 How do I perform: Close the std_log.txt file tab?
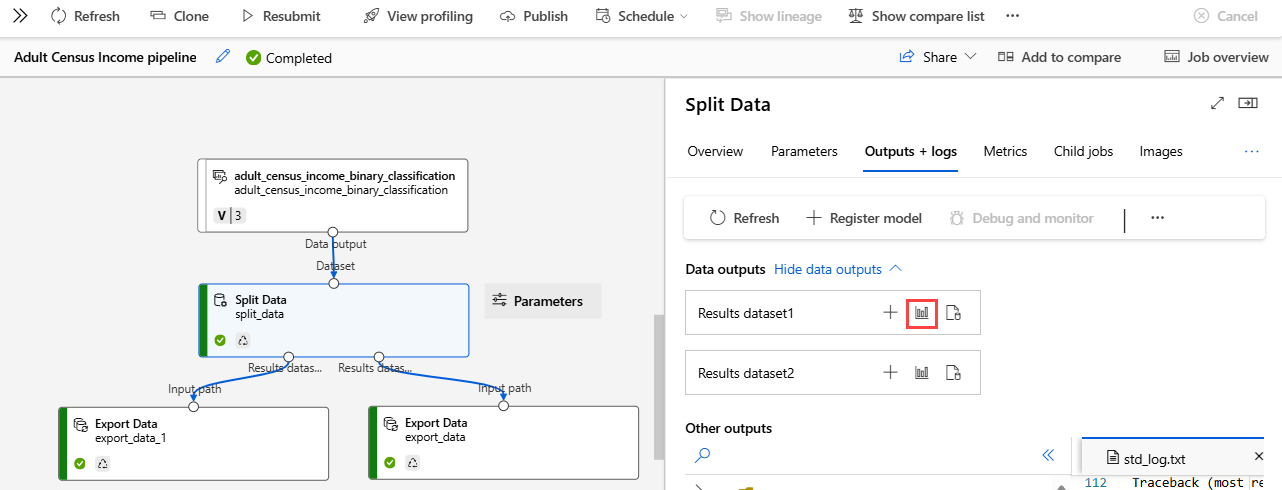pos(1259,458)
